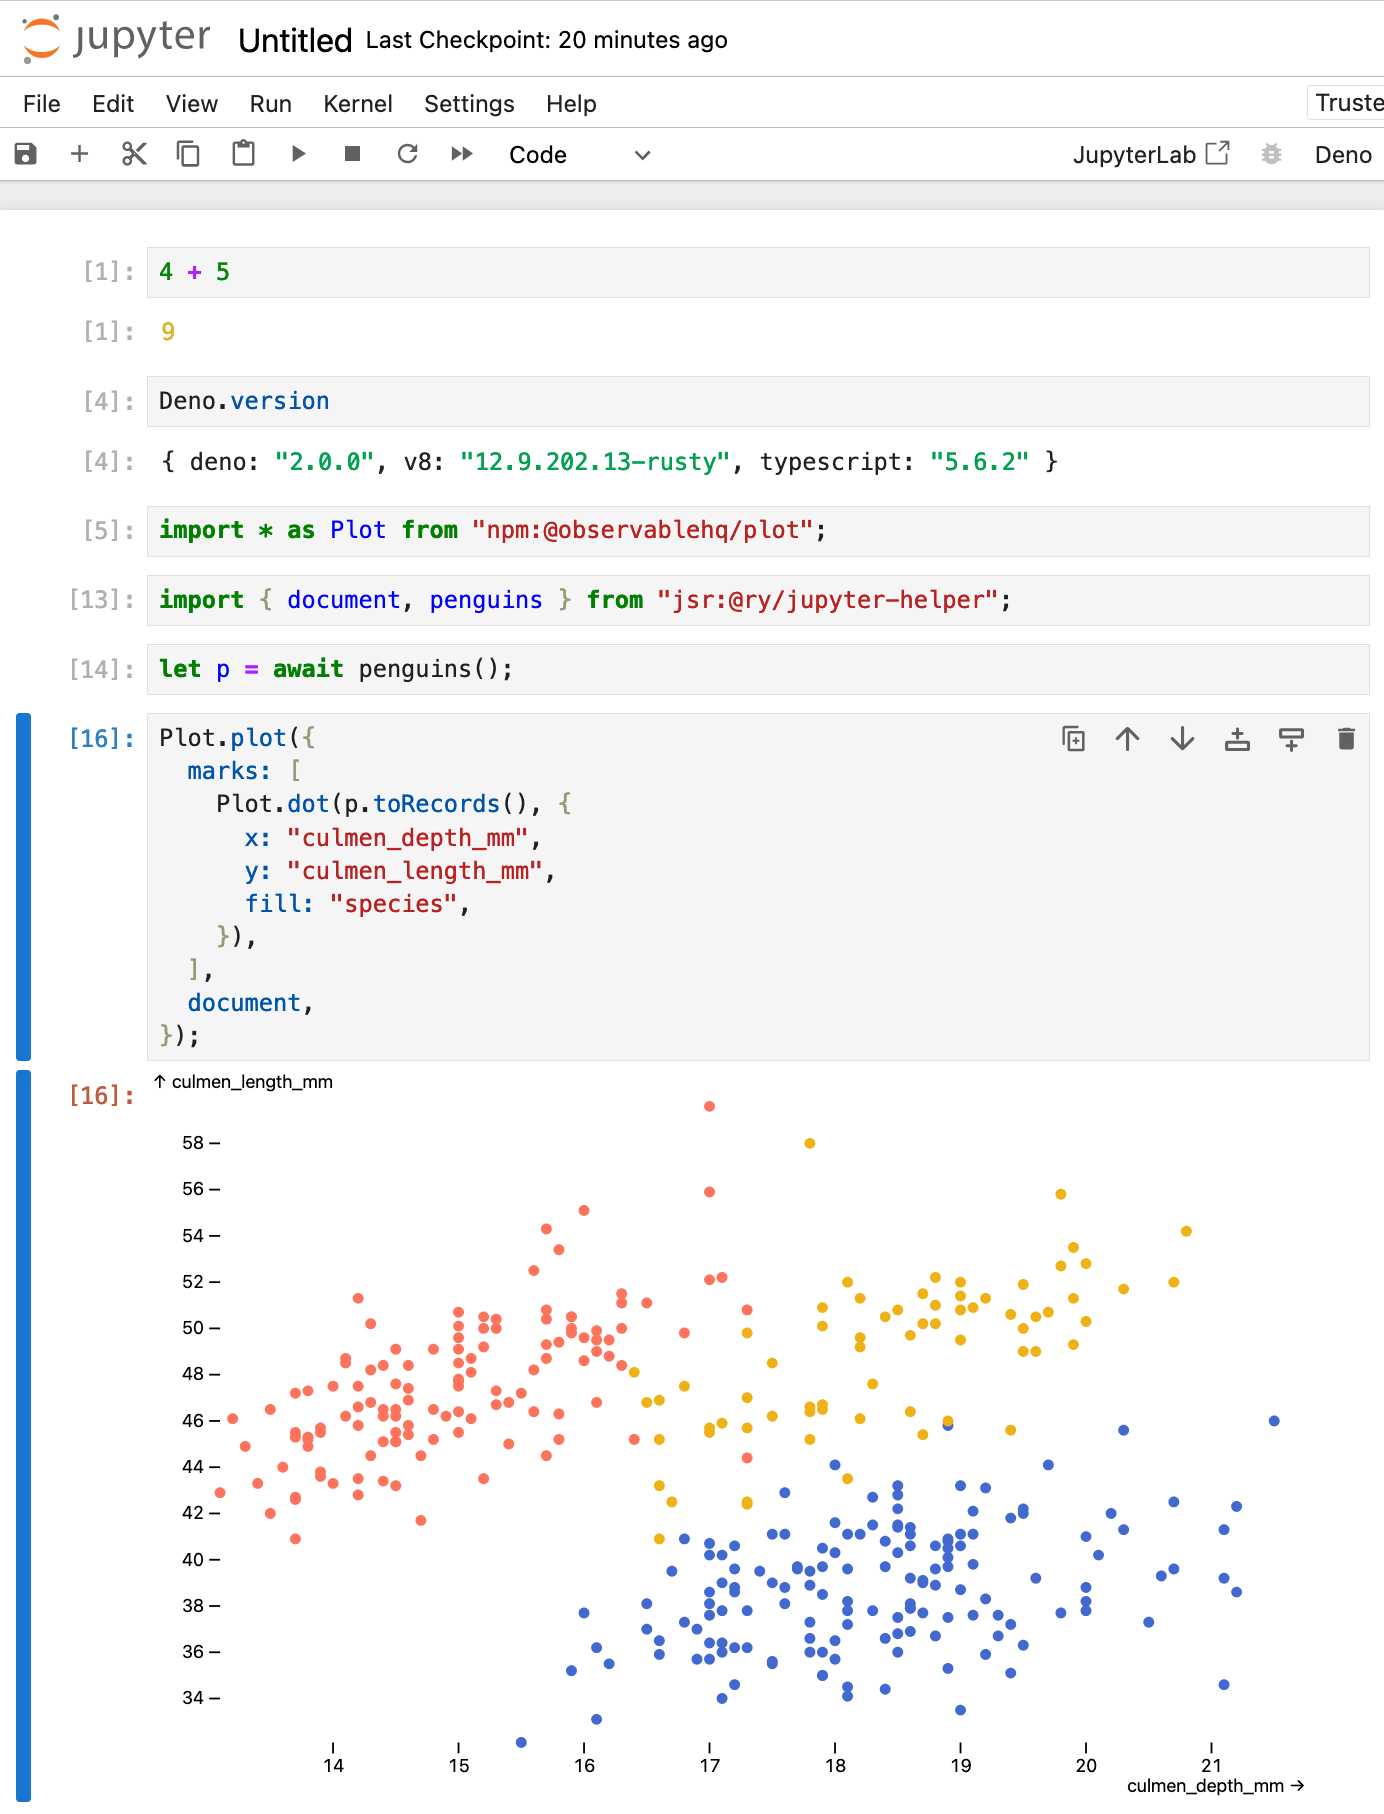Click the Deno version output text

click(609, 461)
